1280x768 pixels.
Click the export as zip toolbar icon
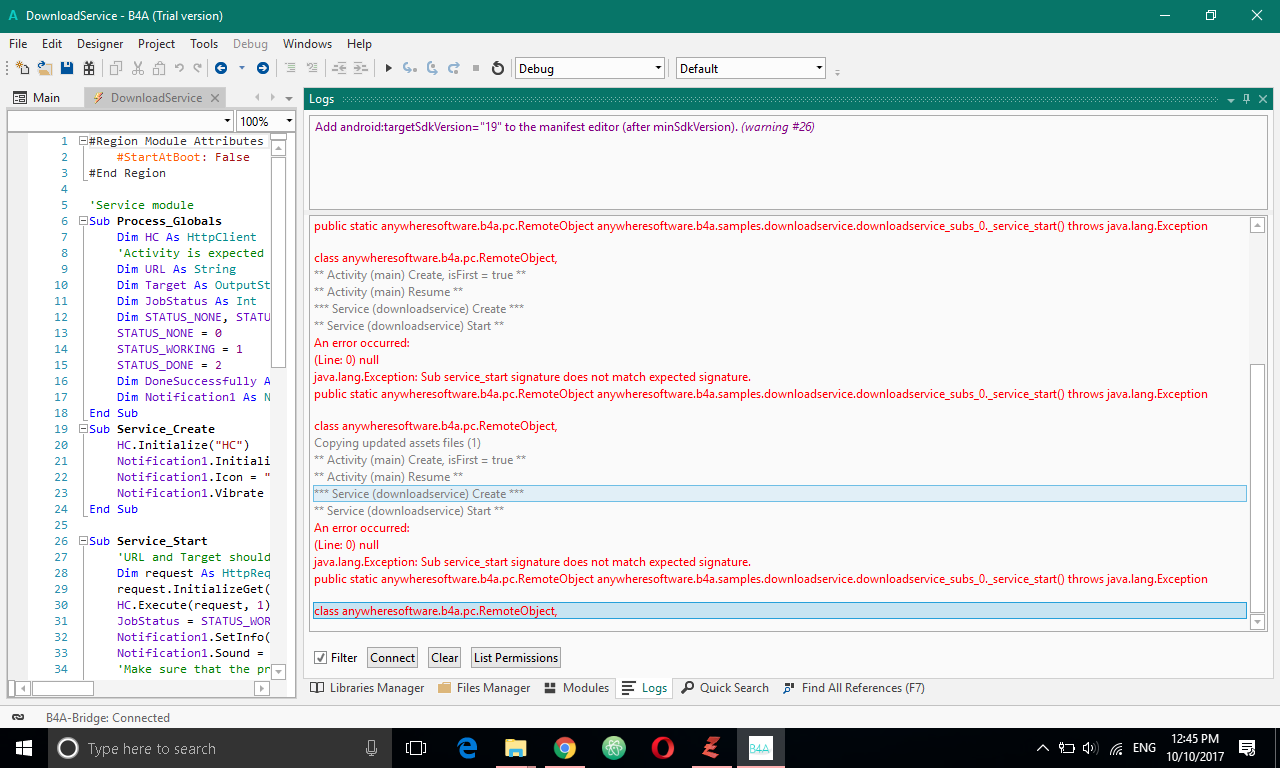coord(89,68)
